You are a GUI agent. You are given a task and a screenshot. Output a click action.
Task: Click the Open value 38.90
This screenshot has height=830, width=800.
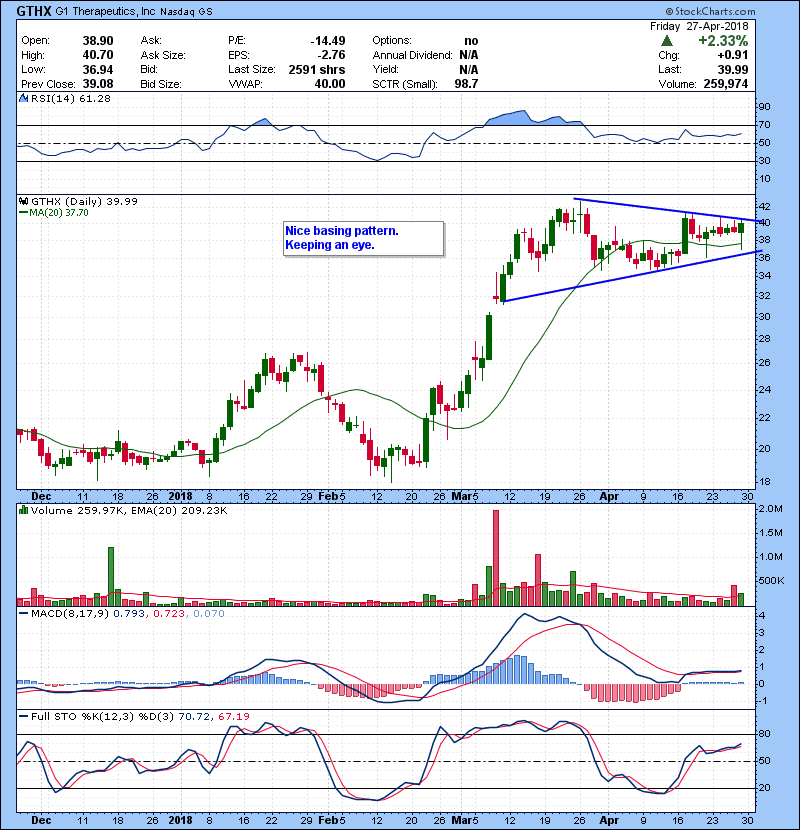[x=98, y=41]
